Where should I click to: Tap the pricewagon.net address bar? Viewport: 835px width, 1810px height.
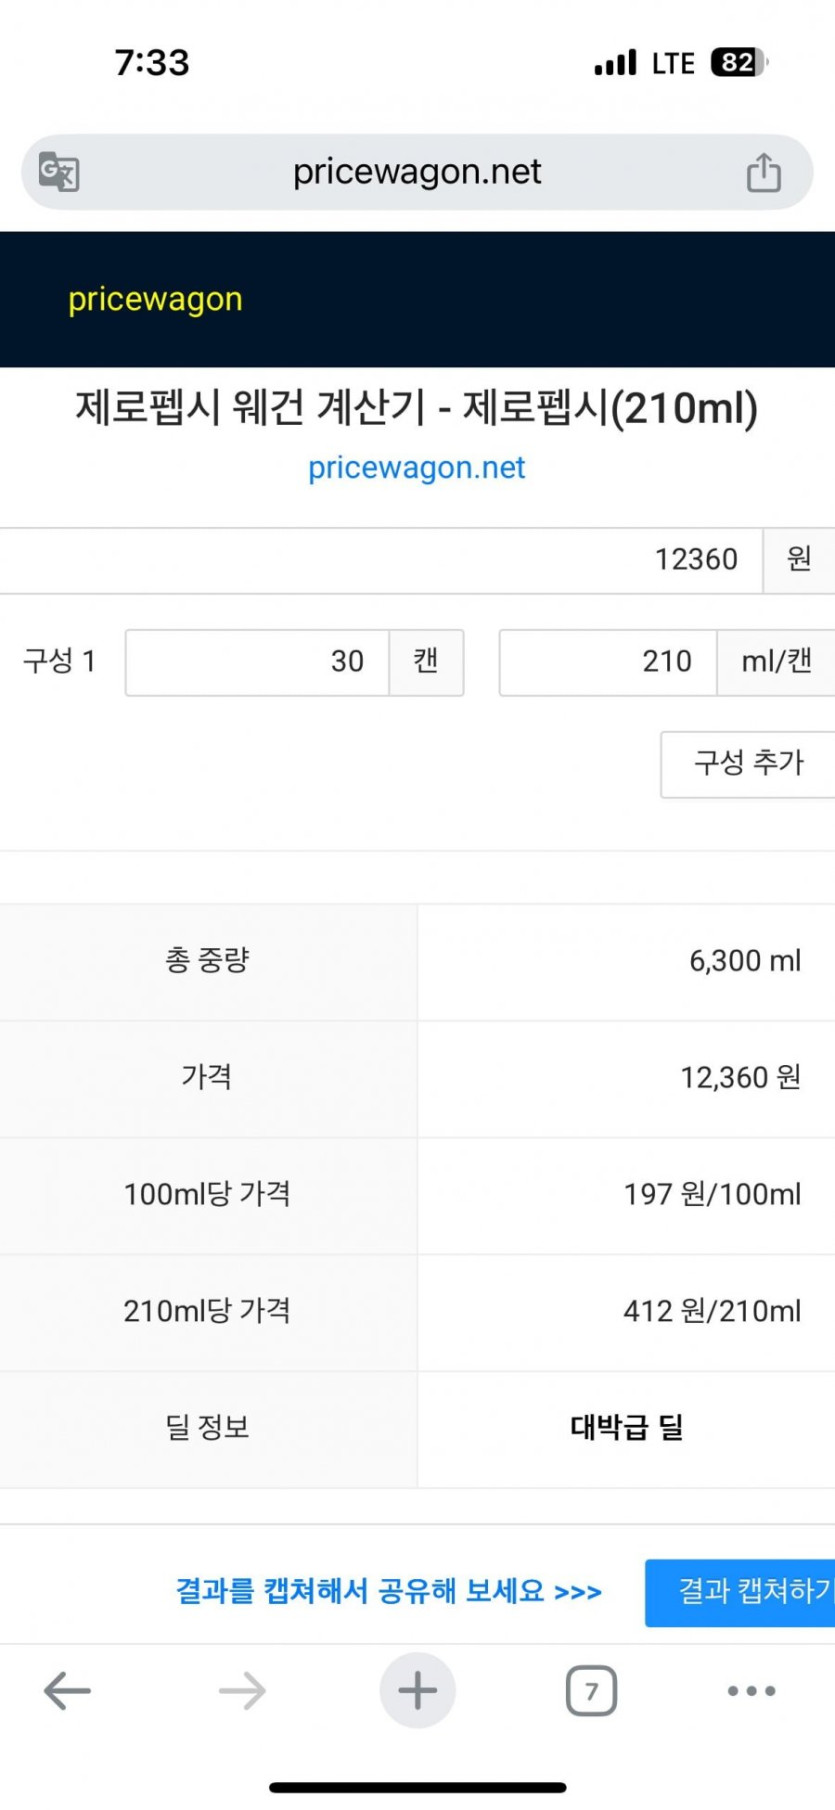tap(417, 172)
